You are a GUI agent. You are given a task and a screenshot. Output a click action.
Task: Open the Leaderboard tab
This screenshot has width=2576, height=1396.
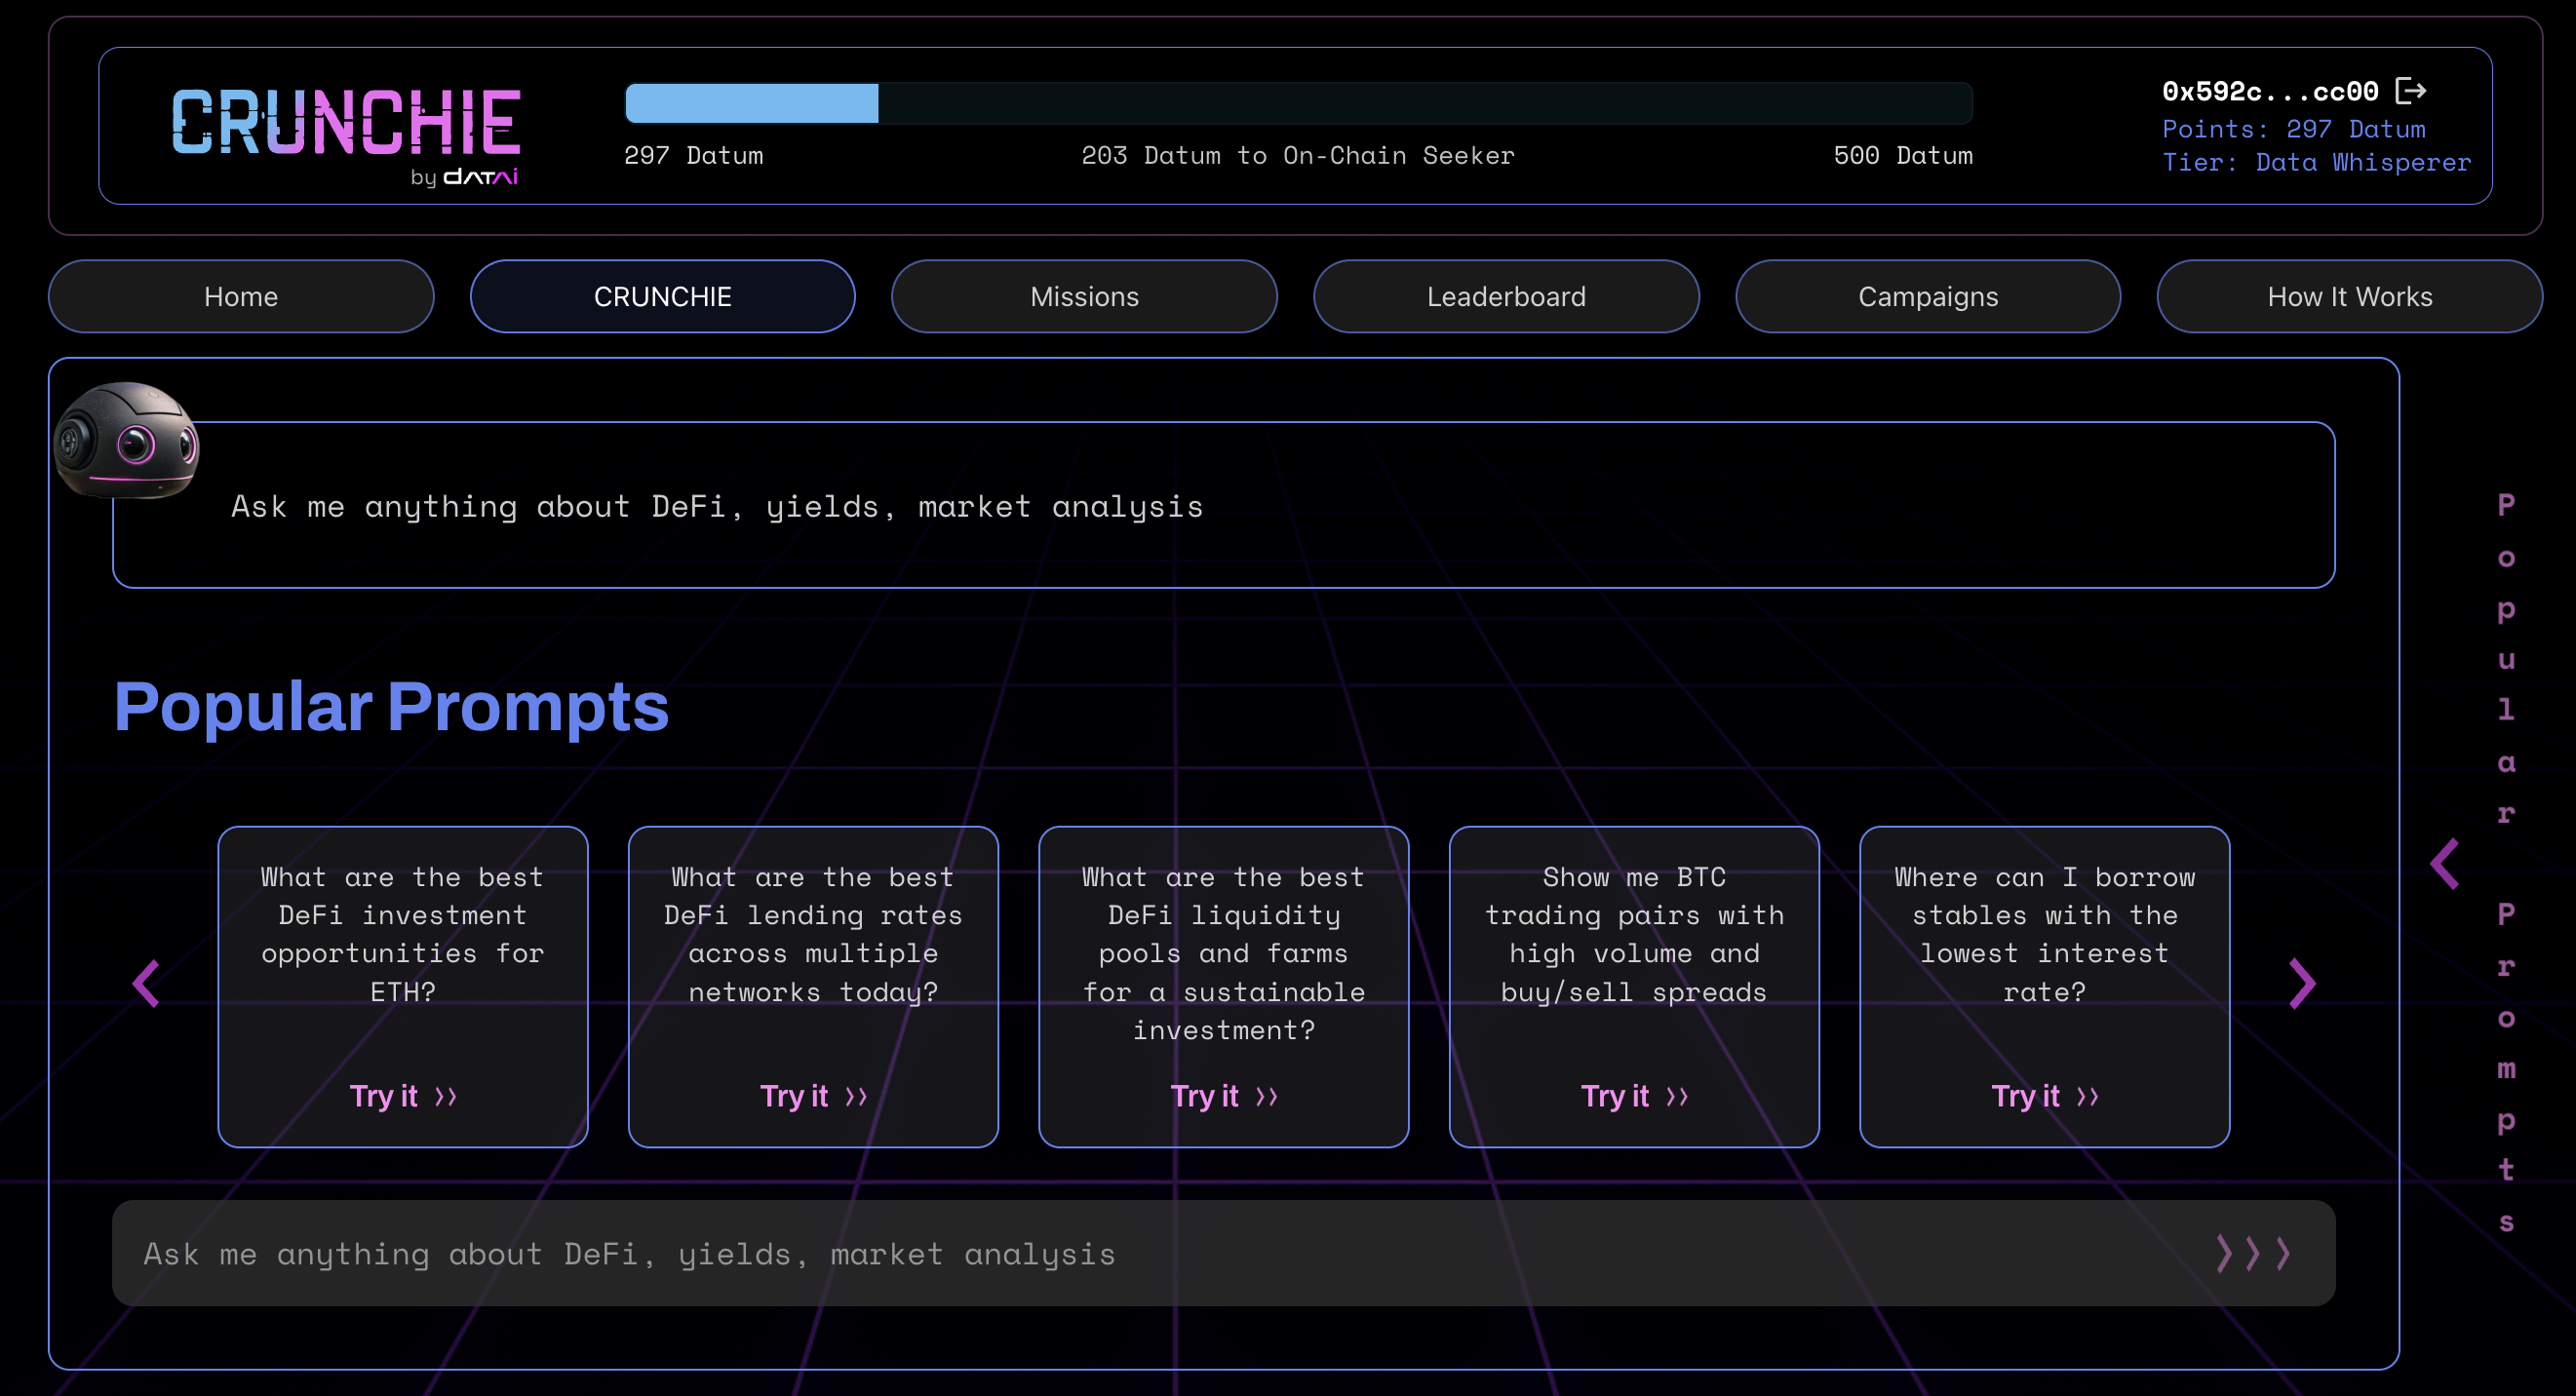[1506, 297]
